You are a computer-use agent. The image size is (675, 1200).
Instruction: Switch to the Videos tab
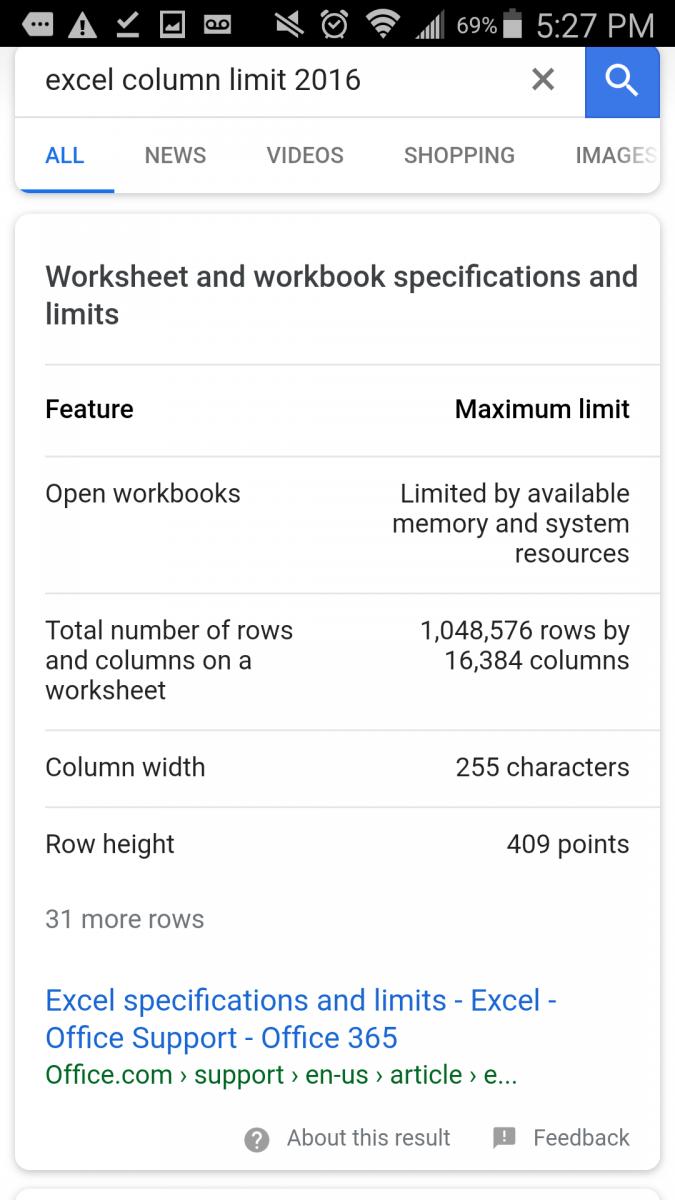(x=305, y=155)
